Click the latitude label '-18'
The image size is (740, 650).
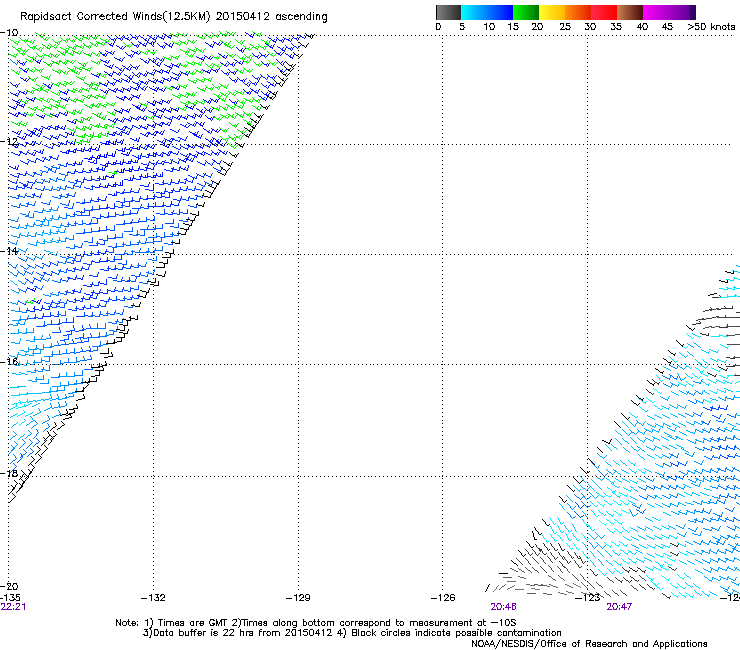pos(9,473)
